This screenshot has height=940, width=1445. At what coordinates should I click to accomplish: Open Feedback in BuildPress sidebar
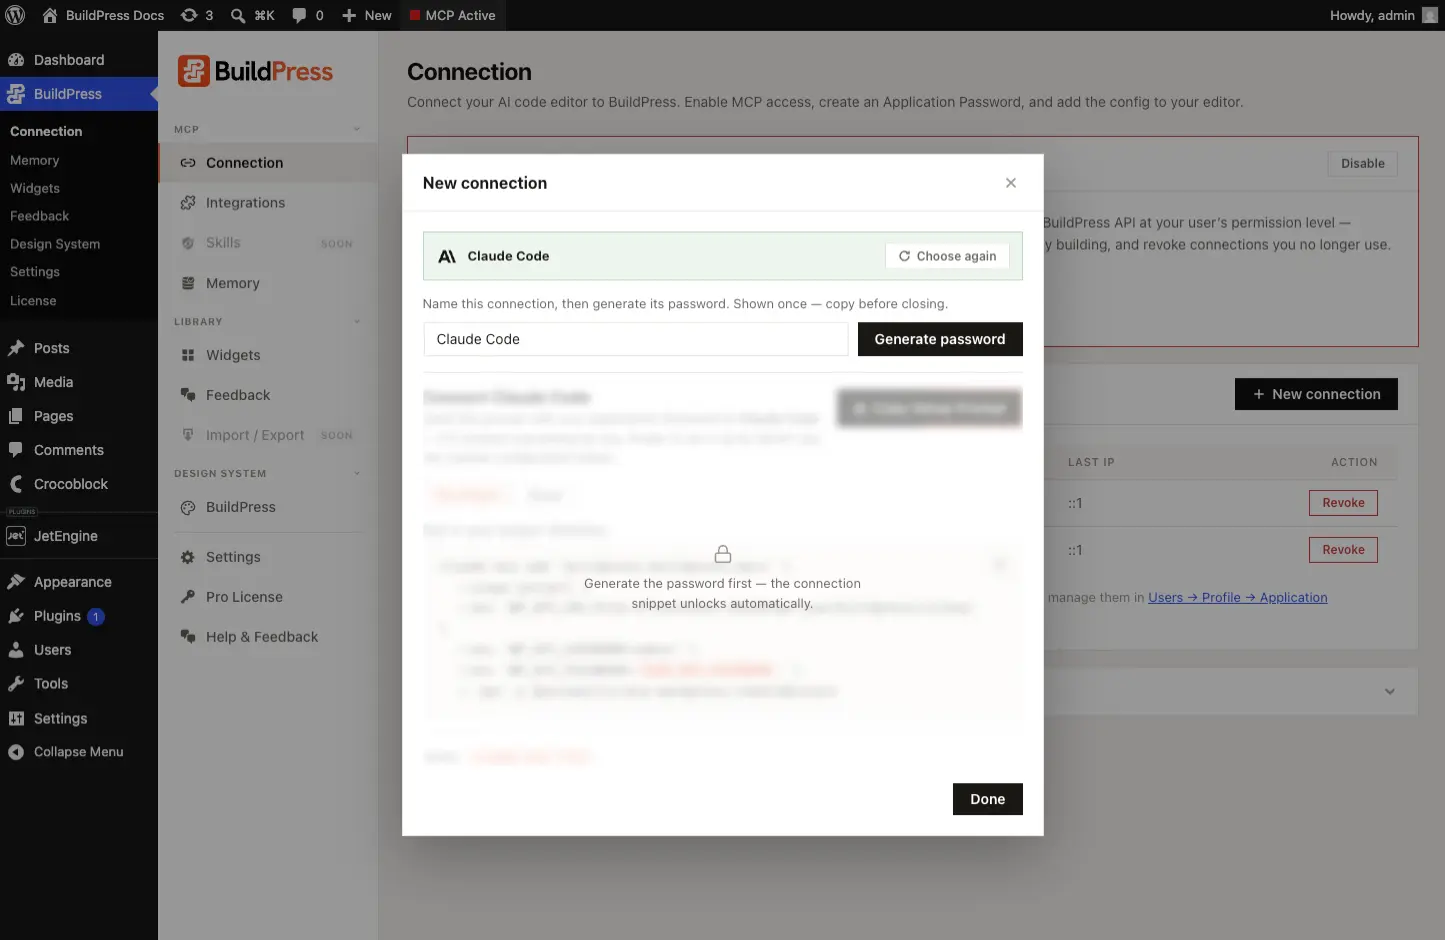[x=268, y=395]
